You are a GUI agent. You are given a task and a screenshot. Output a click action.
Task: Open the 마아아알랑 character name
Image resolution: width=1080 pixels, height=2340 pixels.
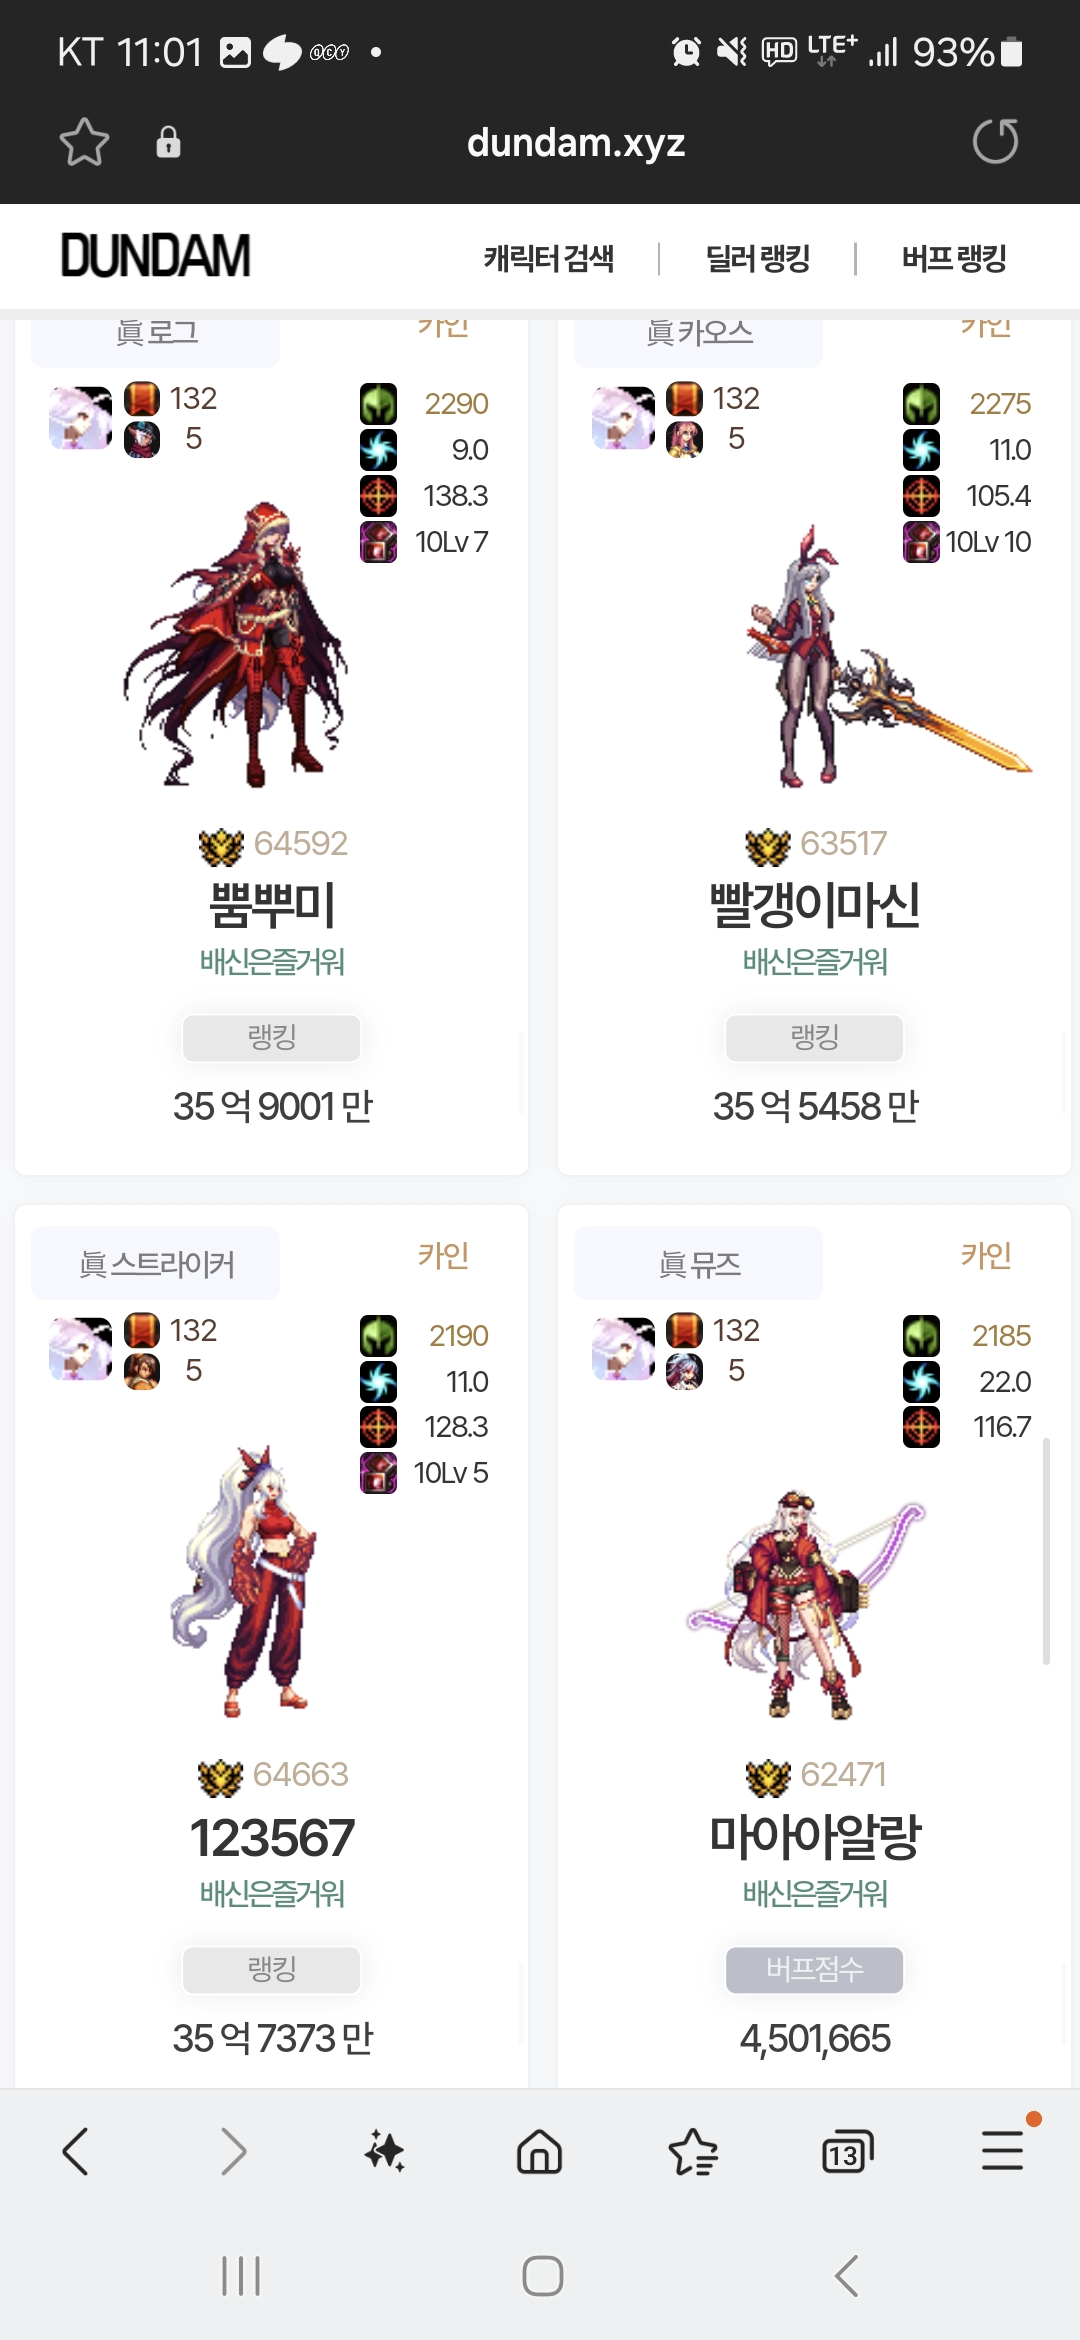[814, 1836]
